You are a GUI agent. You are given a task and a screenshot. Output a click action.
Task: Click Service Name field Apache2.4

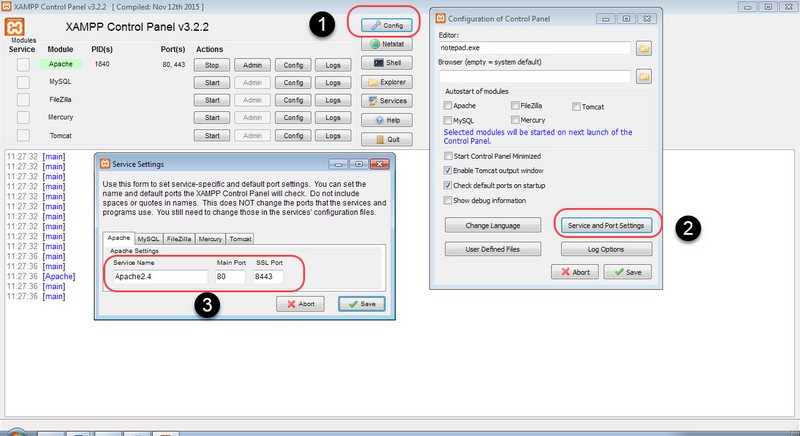[x=160, y=276]
